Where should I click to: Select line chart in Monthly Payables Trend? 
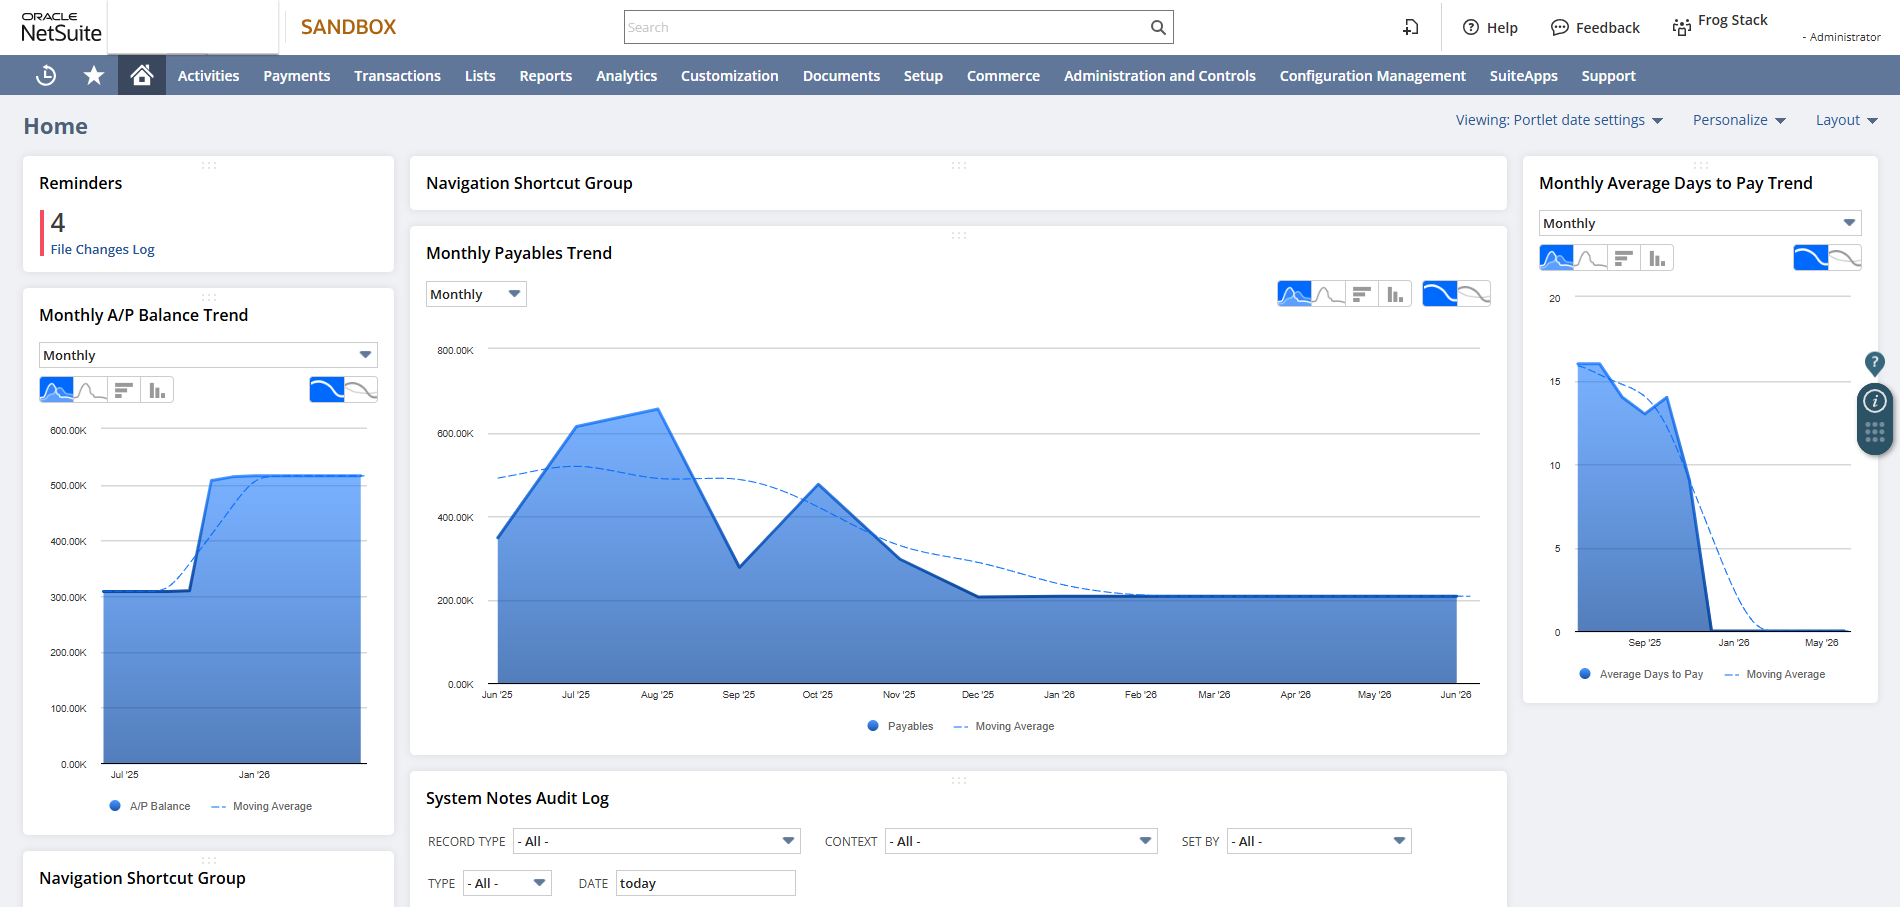[1328, 293]
